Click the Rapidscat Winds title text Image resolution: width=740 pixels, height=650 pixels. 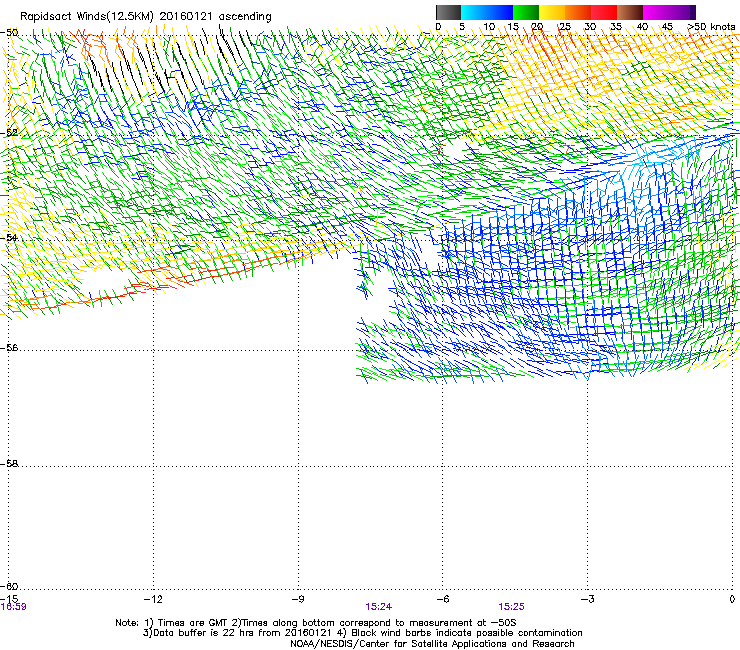click(x=146, y=17)
